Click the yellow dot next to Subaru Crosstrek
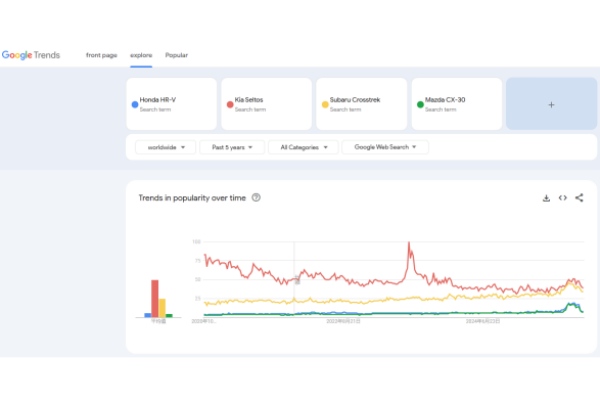The height and width of the screenshot is (400, 600). pyautogui.click(x=325, y=104)
